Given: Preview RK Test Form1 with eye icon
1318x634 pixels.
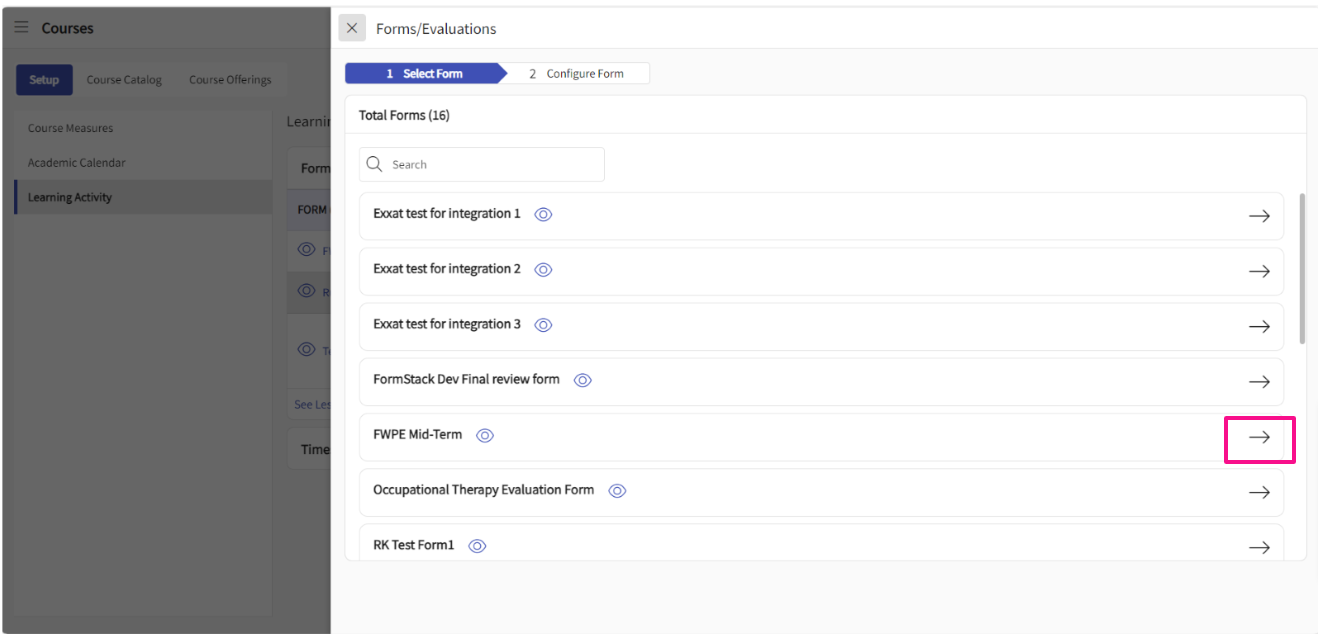Looking at the screenshot, I should pyautogui.click(x=477, y=546).
